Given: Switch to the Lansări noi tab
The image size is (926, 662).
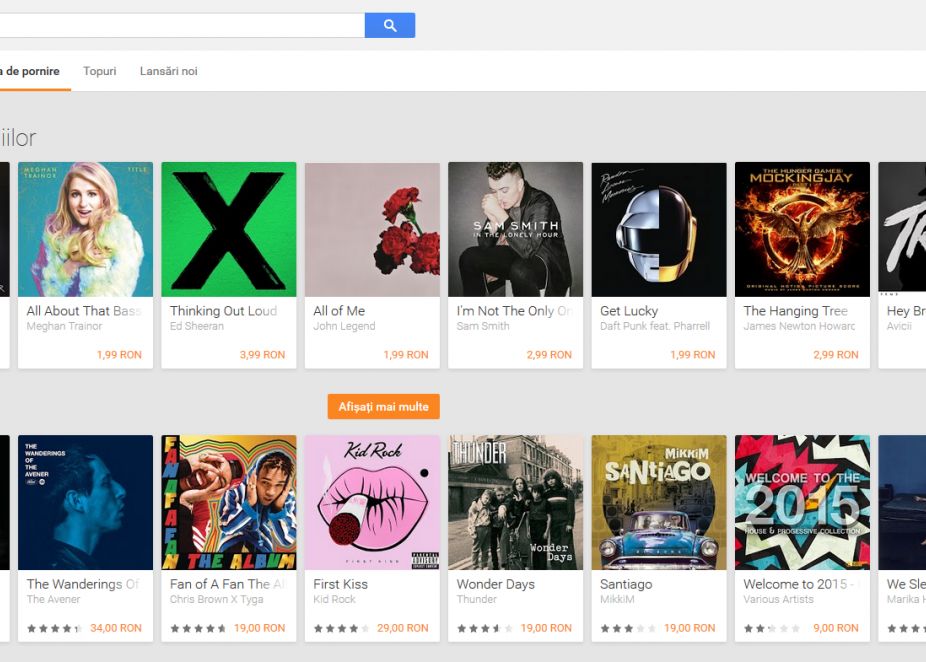Looking at the screenshot, I should point(167,71).
